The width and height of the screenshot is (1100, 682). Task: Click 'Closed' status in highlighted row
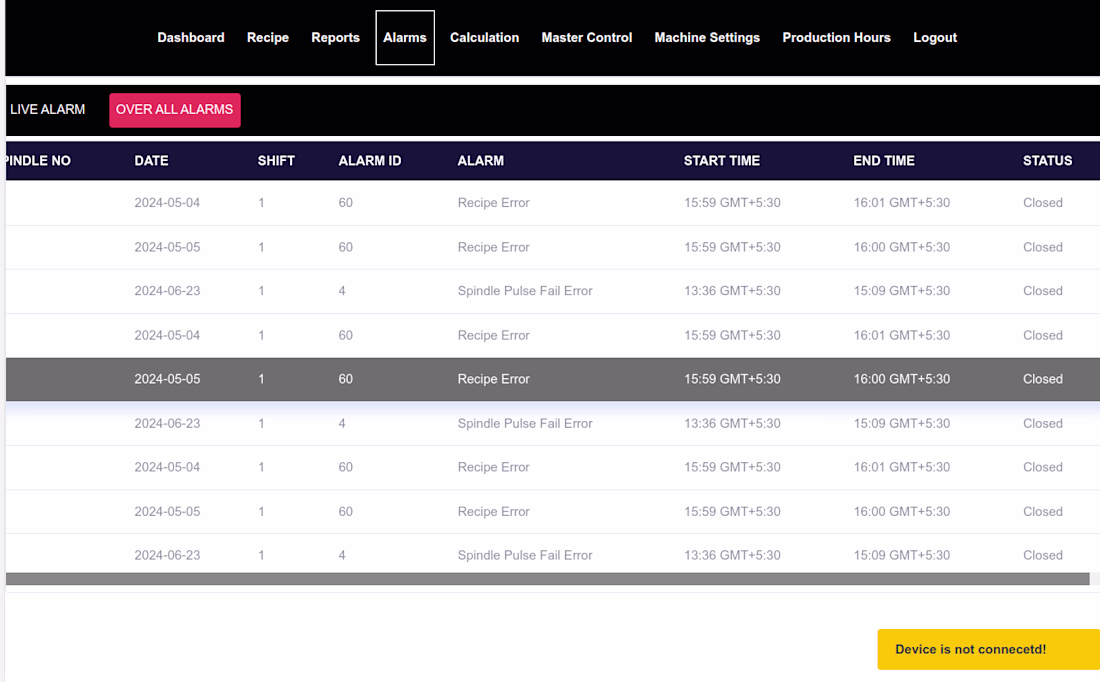(1042, 379)
